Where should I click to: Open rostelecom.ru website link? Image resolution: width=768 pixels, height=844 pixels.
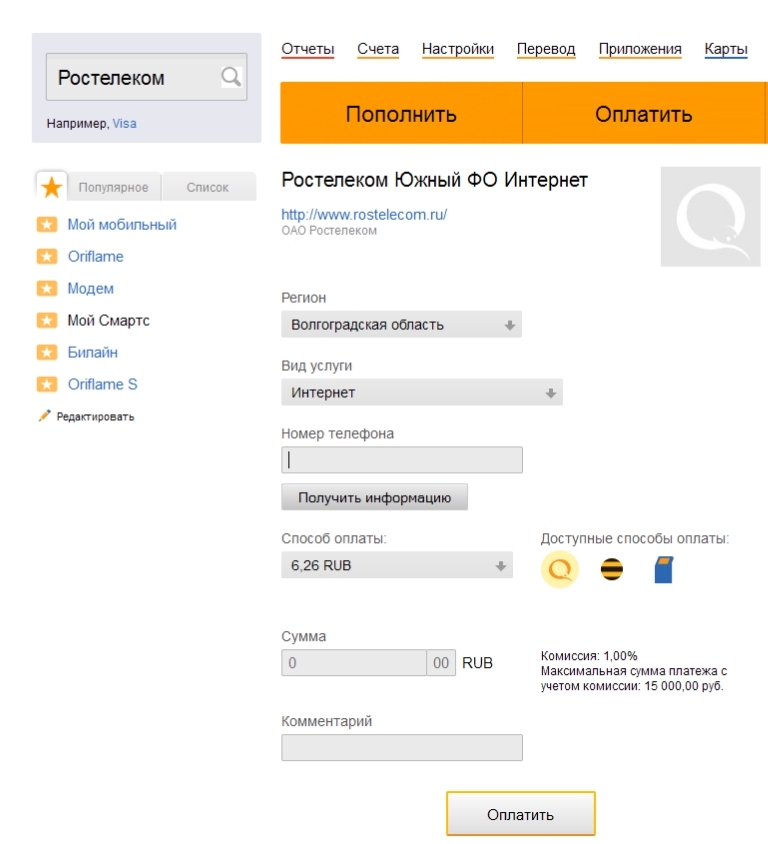364,214
